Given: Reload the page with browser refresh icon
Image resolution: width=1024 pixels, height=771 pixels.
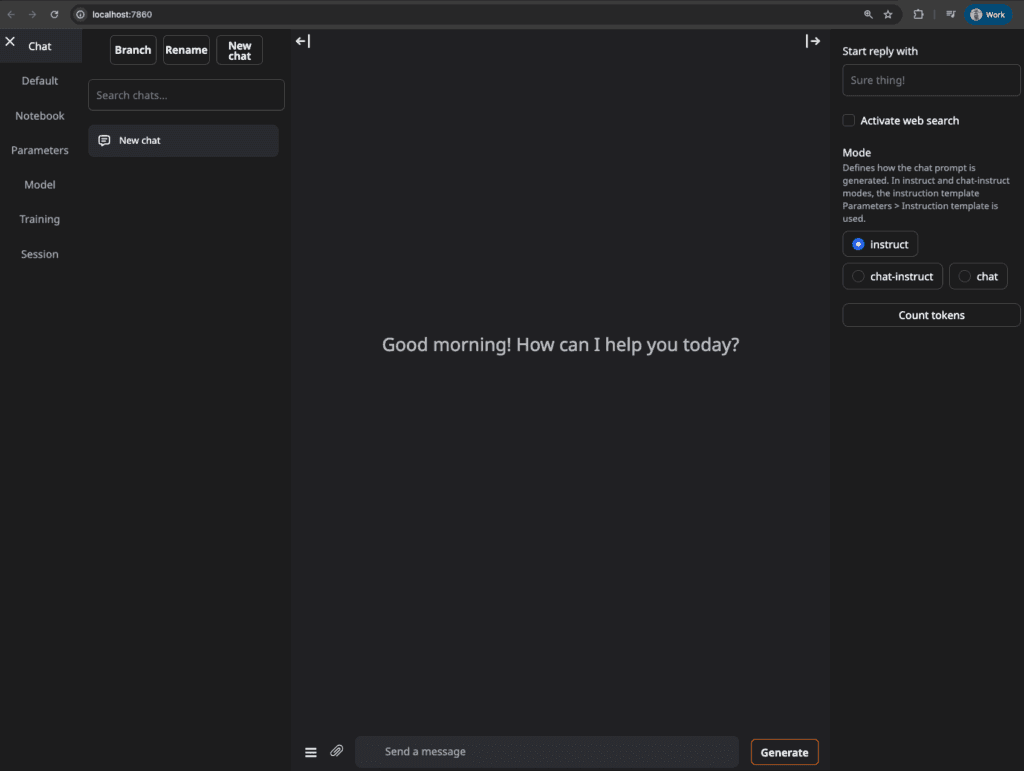Looking at the screenshot, I should click(x=54, y=15).
